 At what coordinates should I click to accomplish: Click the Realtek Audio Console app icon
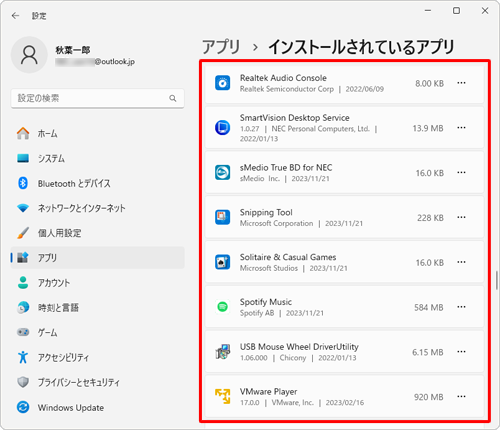[222, 83]
